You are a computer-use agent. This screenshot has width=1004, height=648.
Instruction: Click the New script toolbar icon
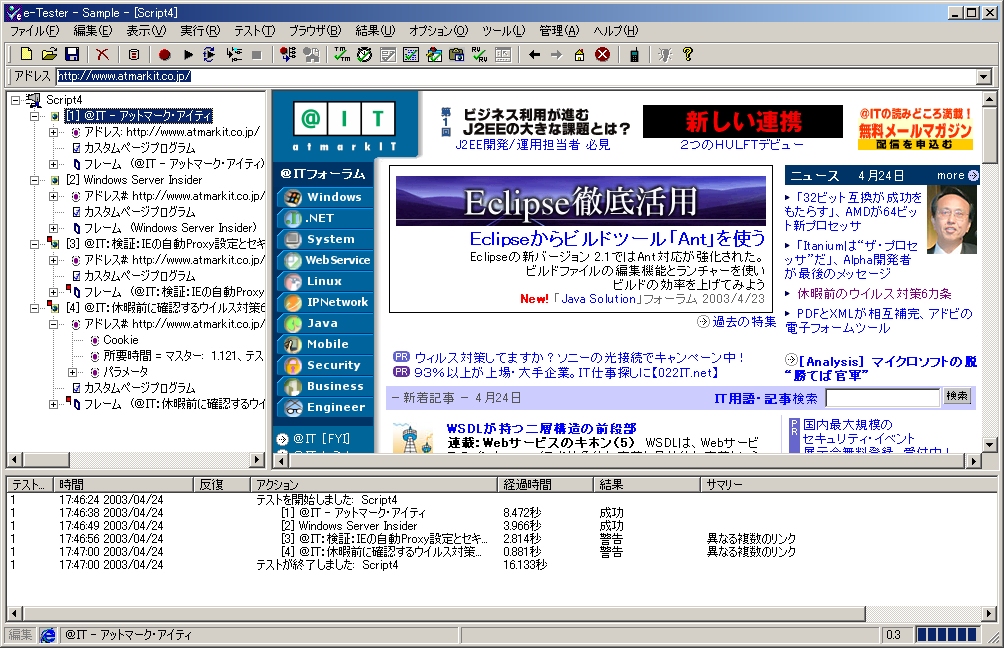pyautogui.click(x=26, y=54)
